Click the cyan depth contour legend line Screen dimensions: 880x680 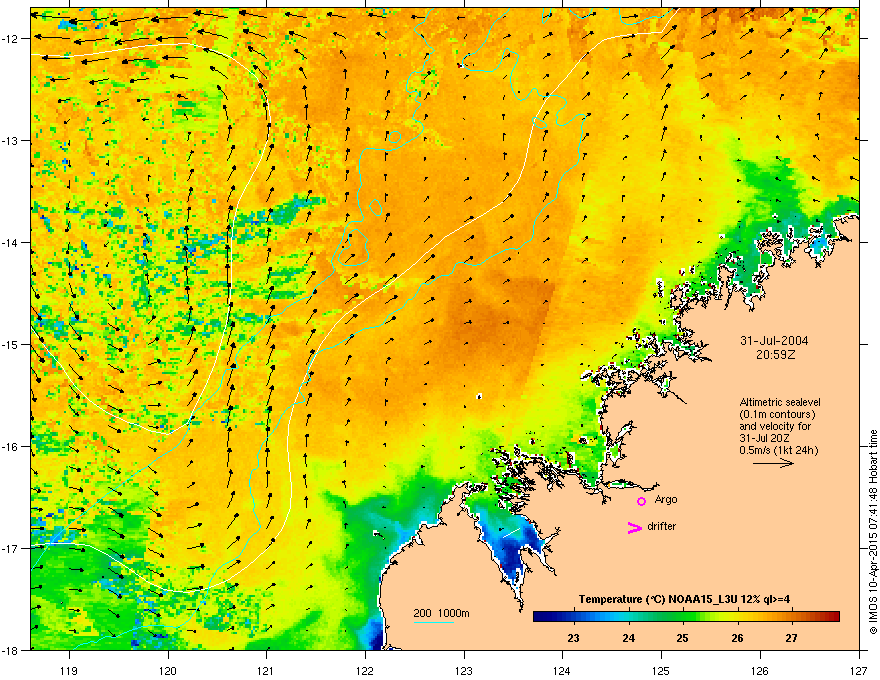tap(434, 623)
